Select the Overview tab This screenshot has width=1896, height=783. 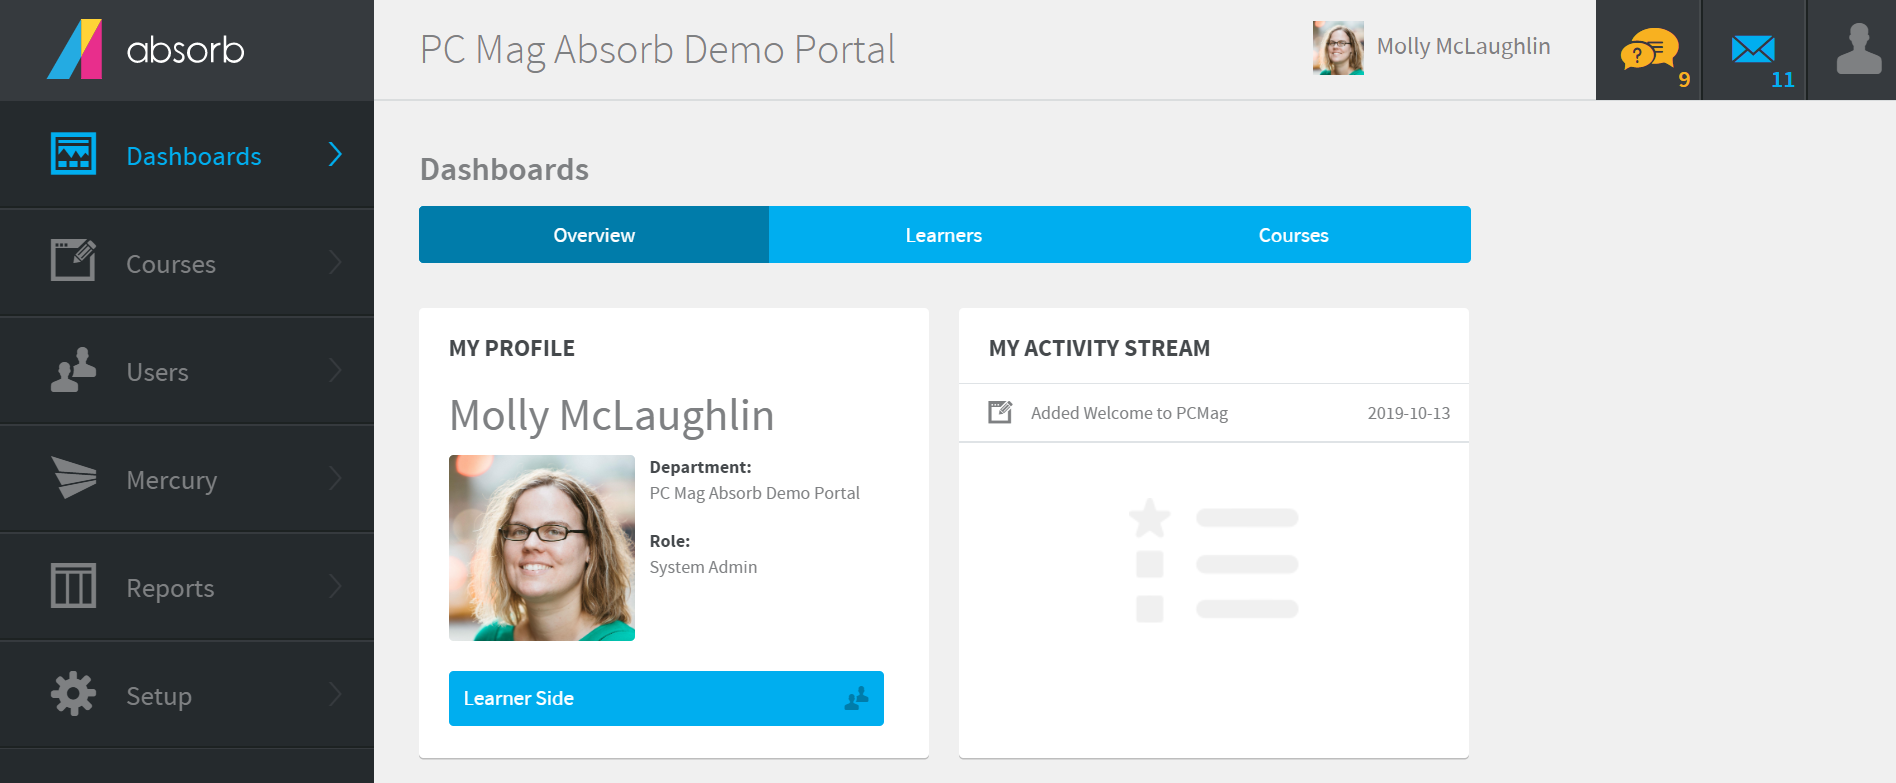(x=594, y=235)
